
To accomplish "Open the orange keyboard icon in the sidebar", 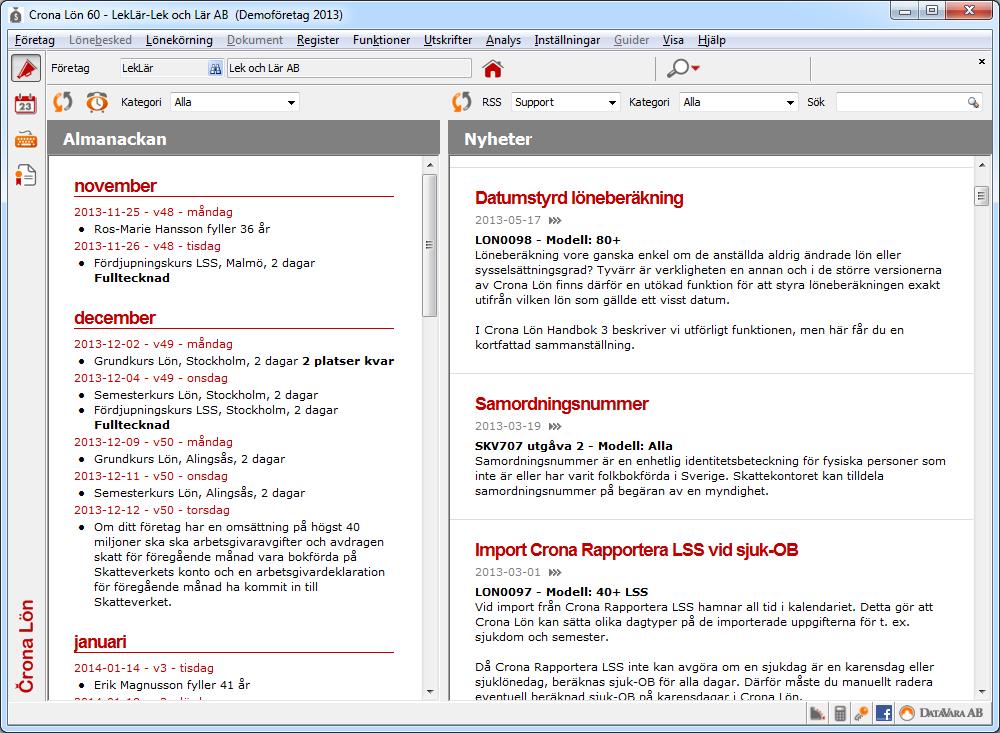I will [26, 139].
